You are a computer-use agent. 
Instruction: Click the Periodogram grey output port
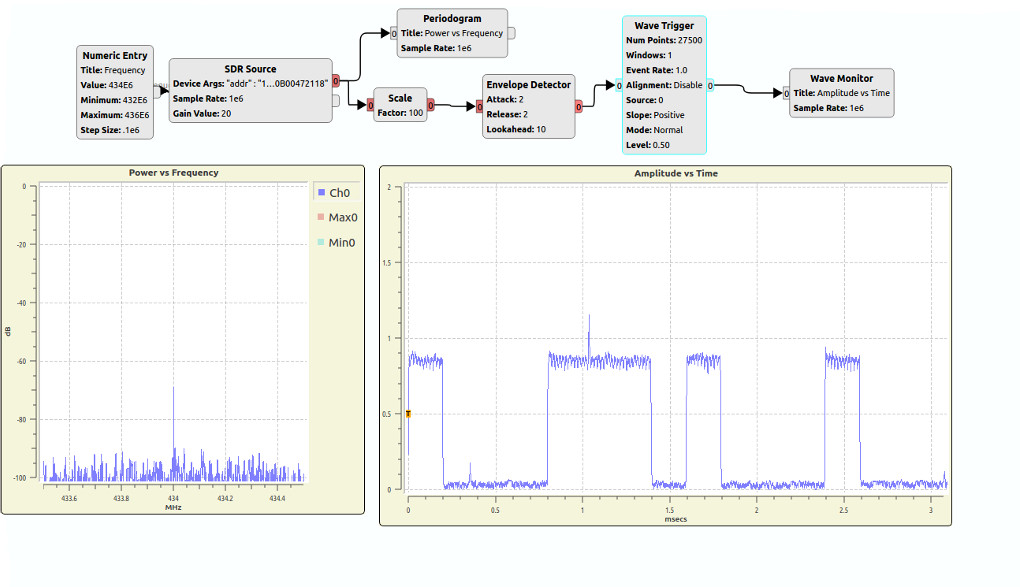[511, 33]
